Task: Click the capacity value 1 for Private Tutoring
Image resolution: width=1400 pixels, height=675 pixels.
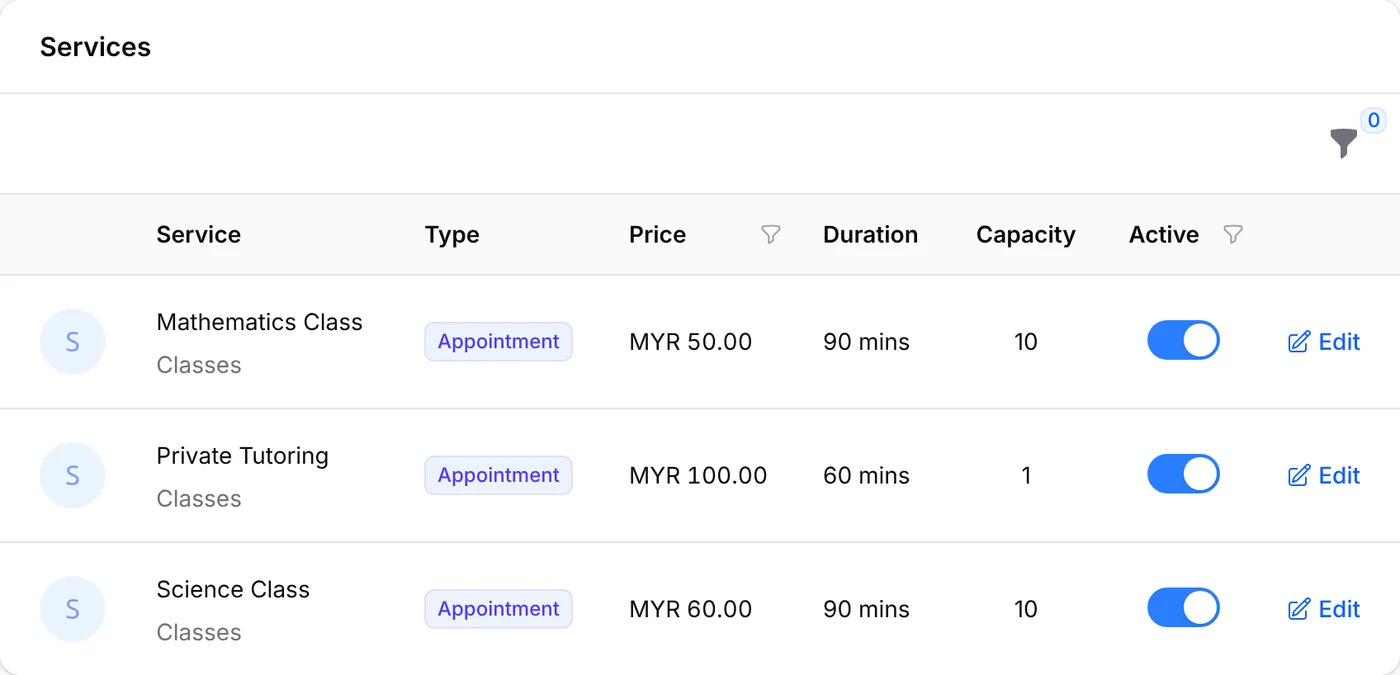Action: point(1026,475)
